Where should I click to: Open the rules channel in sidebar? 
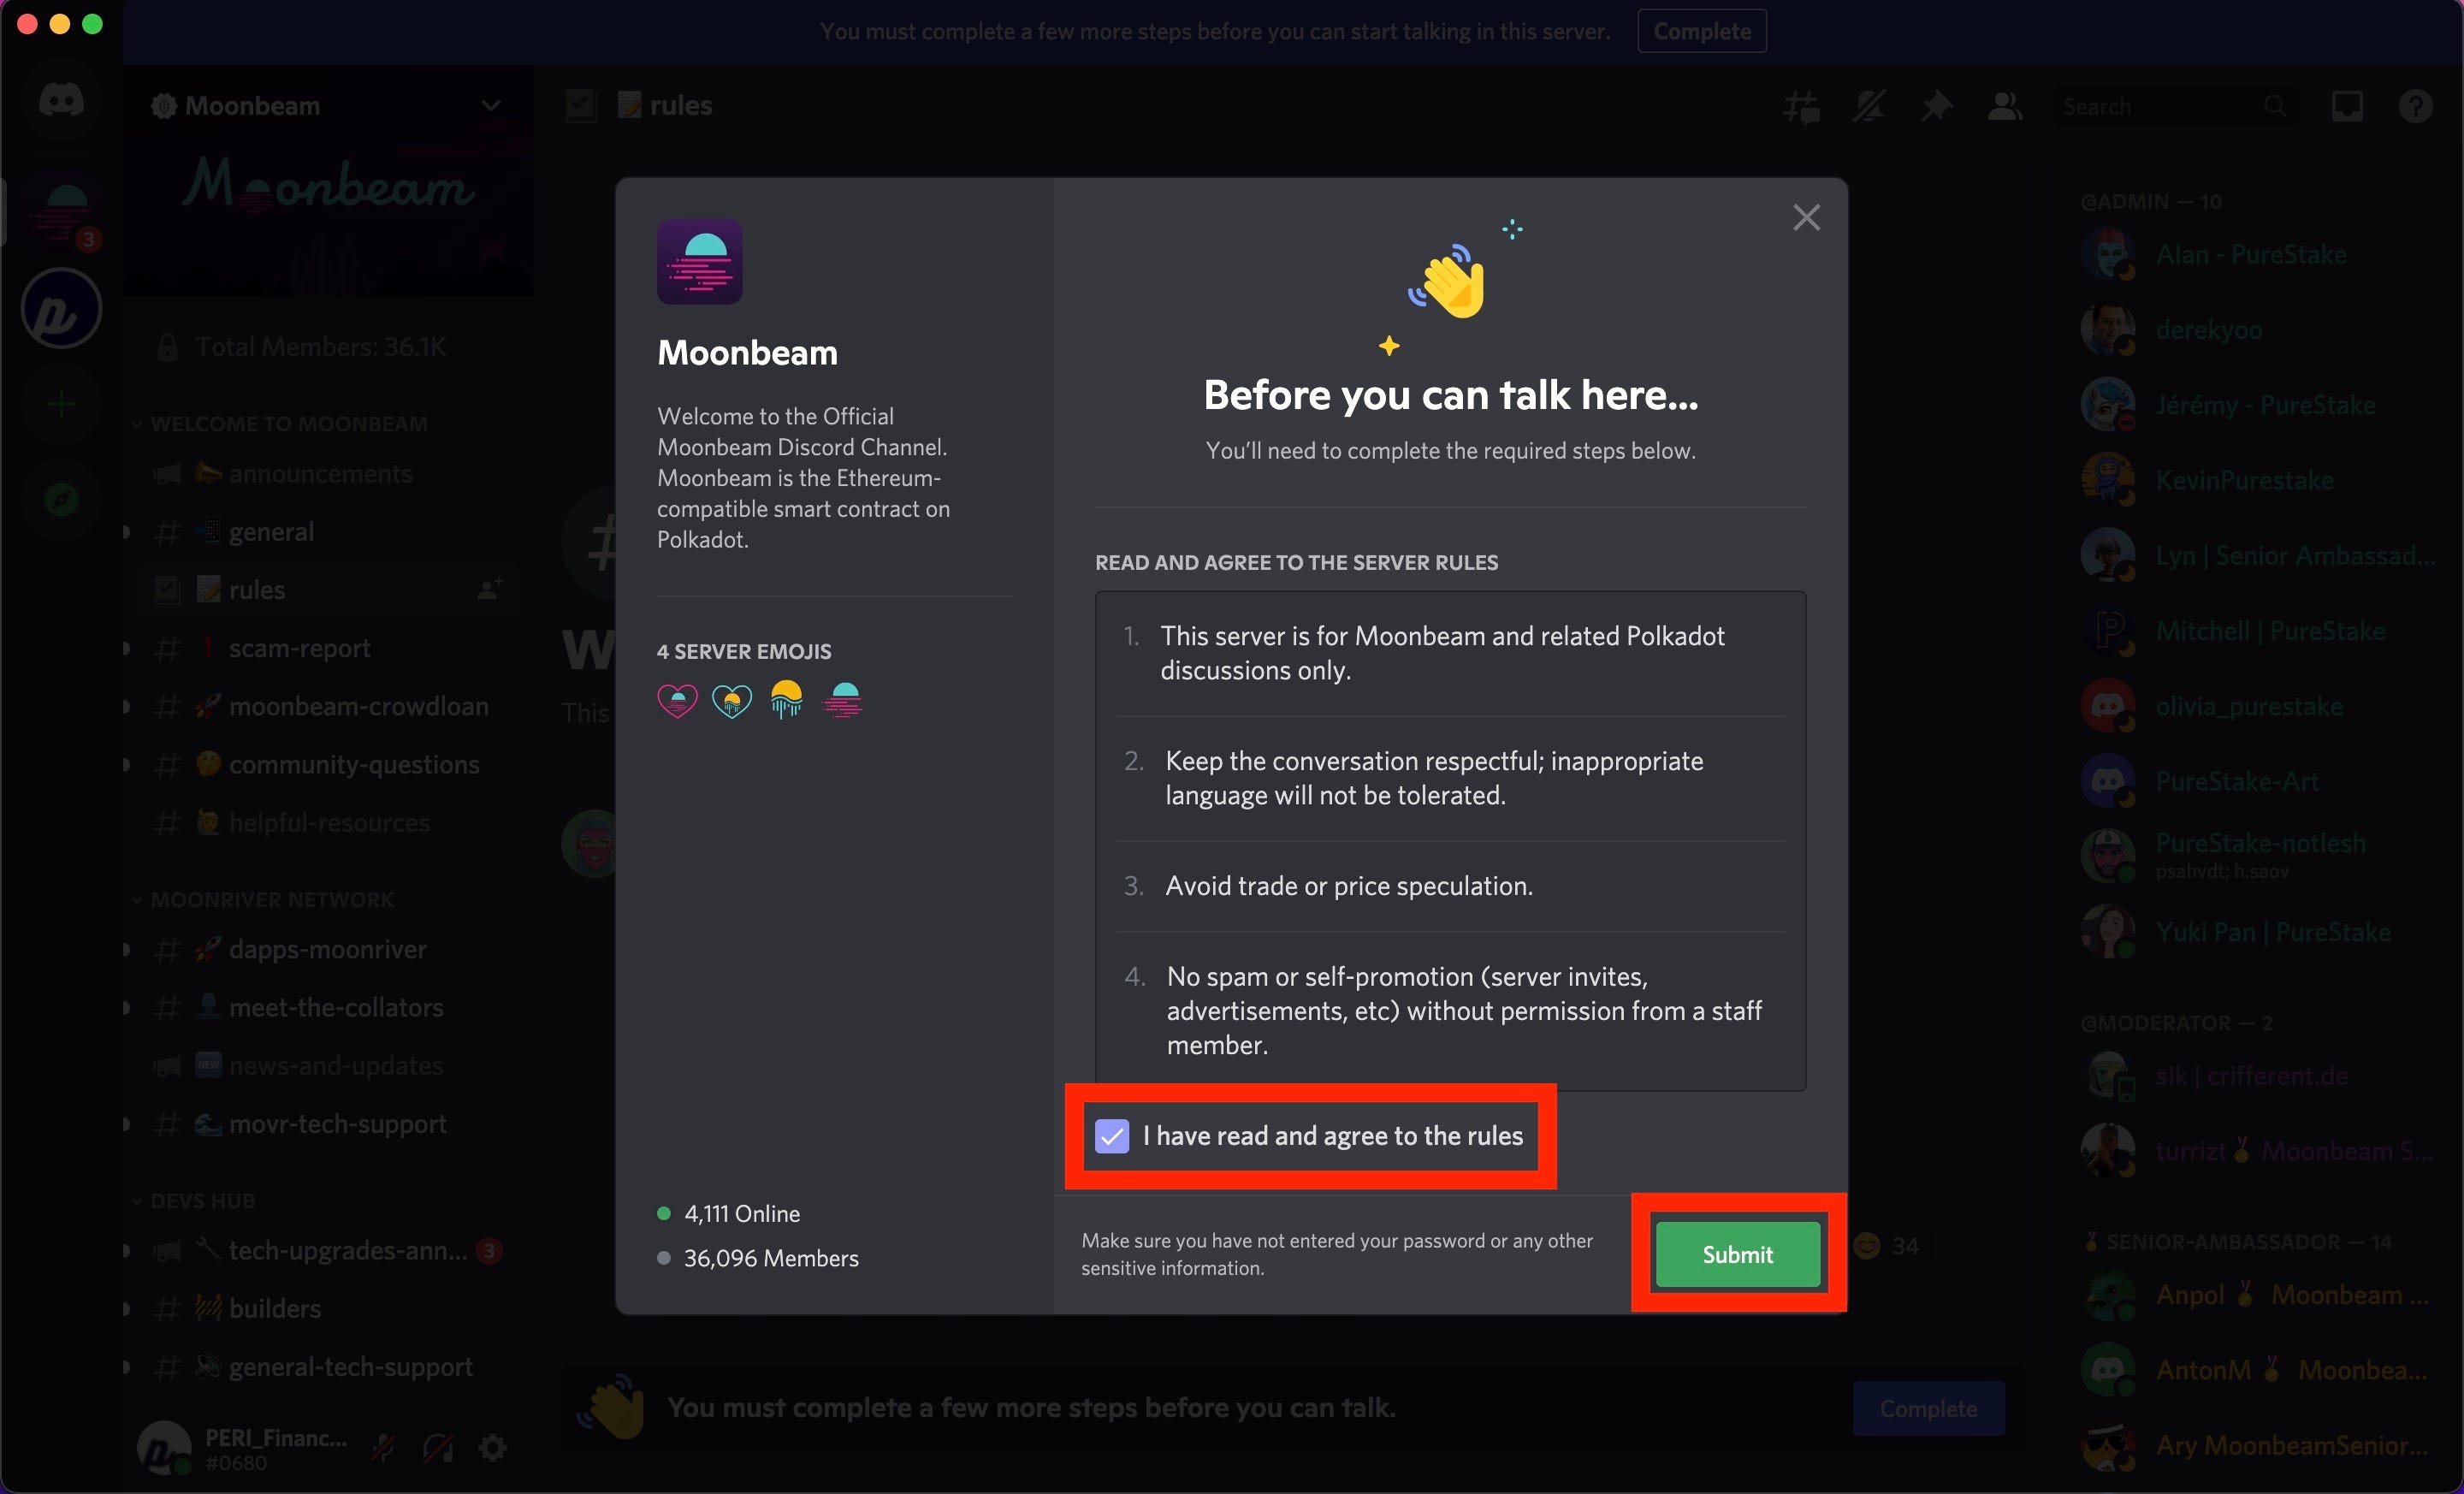coord(328,589)
